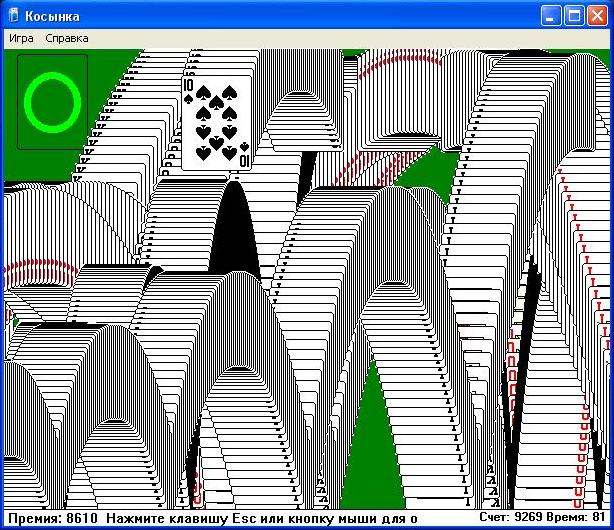This screenshot has height=530, width=614.
Task: Click the Счет: 9269 score text
Action: tap(511, 517)
